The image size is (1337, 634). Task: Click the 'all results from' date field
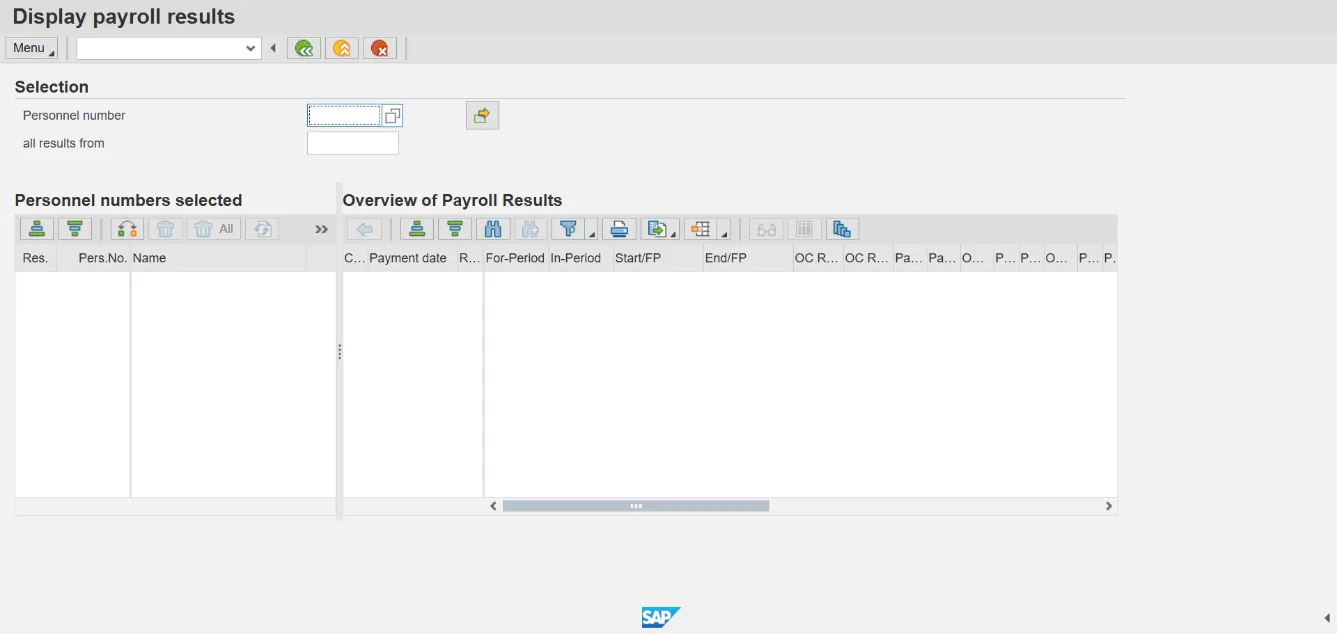point(353,144)
